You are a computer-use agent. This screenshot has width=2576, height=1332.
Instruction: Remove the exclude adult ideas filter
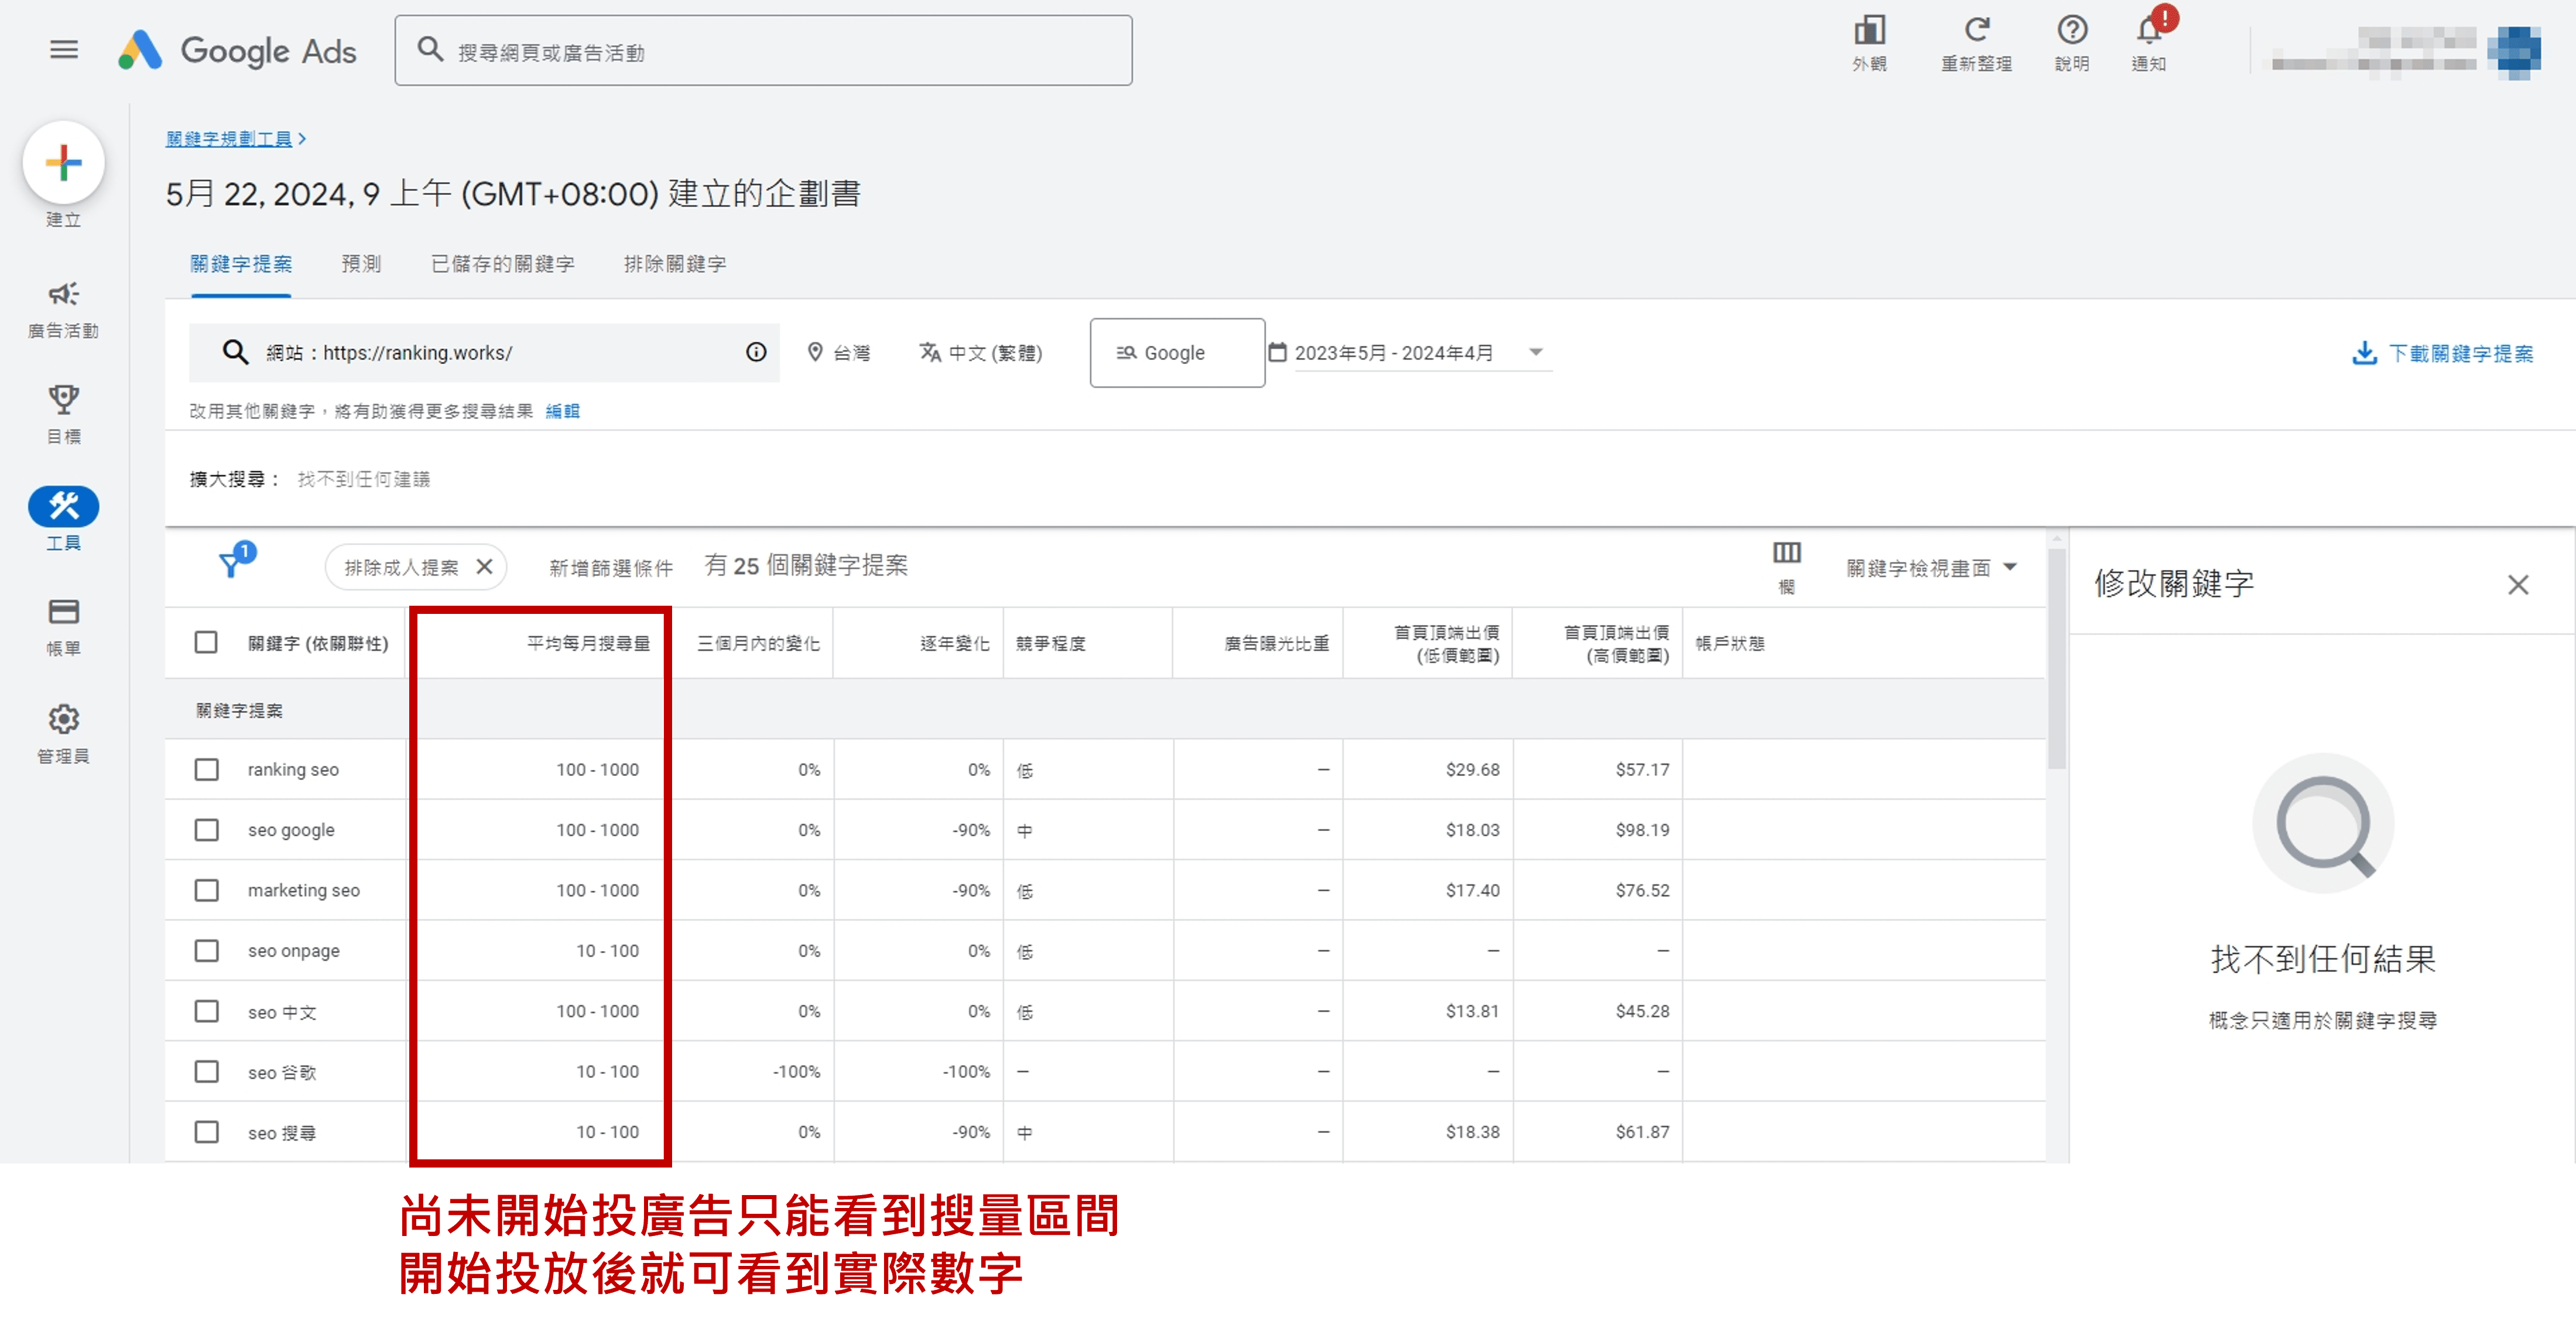click(x=485, y=567)
